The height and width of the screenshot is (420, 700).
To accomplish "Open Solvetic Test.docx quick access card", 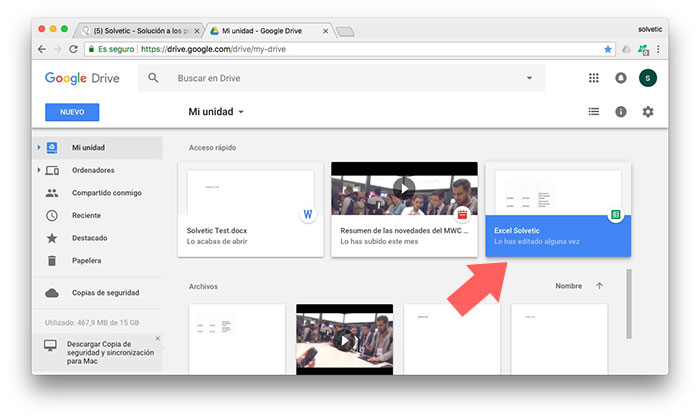I will (250, 209).
